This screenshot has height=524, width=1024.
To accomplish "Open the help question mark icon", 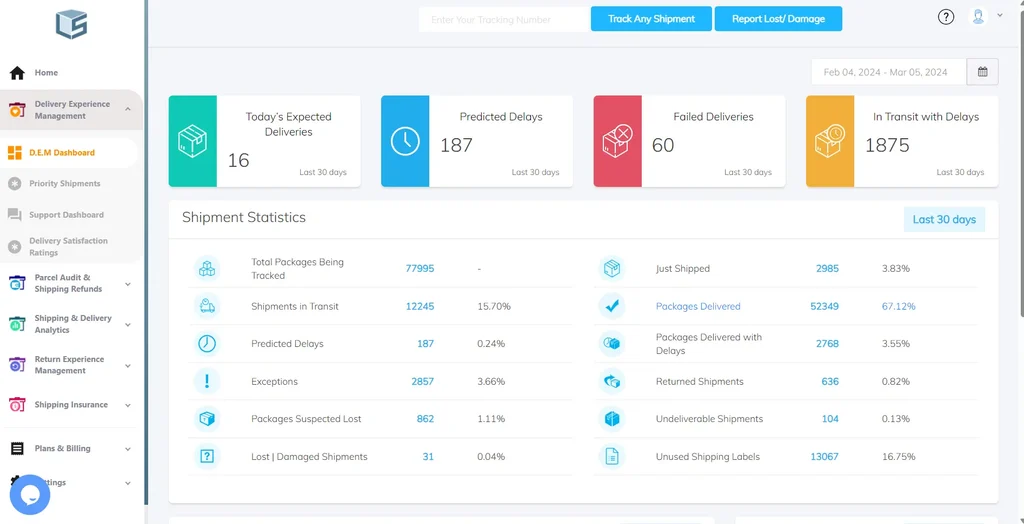I will point(946,18).
